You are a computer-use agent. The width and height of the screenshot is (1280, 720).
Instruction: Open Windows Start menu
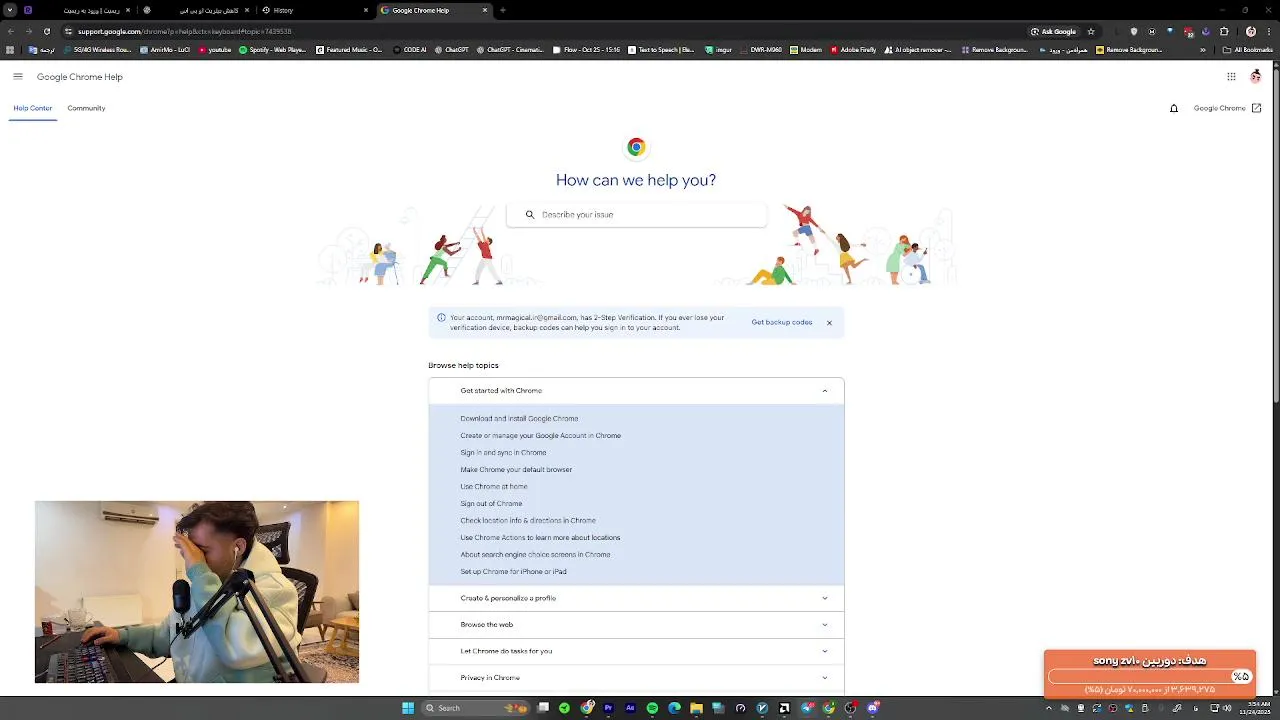pyautogui.click(x=408, y=708)
